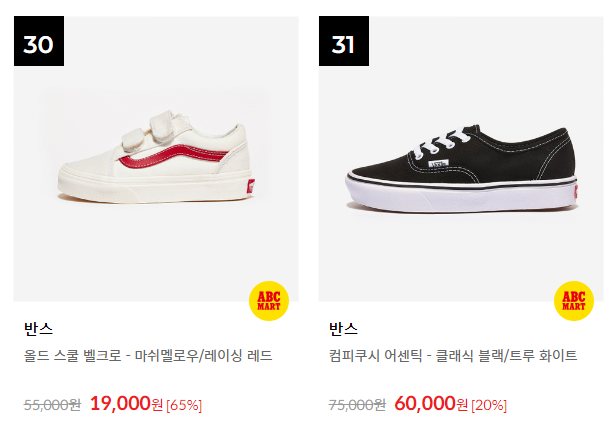Open 올드 스쿨 벨크로 마쉬멜로우/레이싱 레드 product title

tap(148, 356)
